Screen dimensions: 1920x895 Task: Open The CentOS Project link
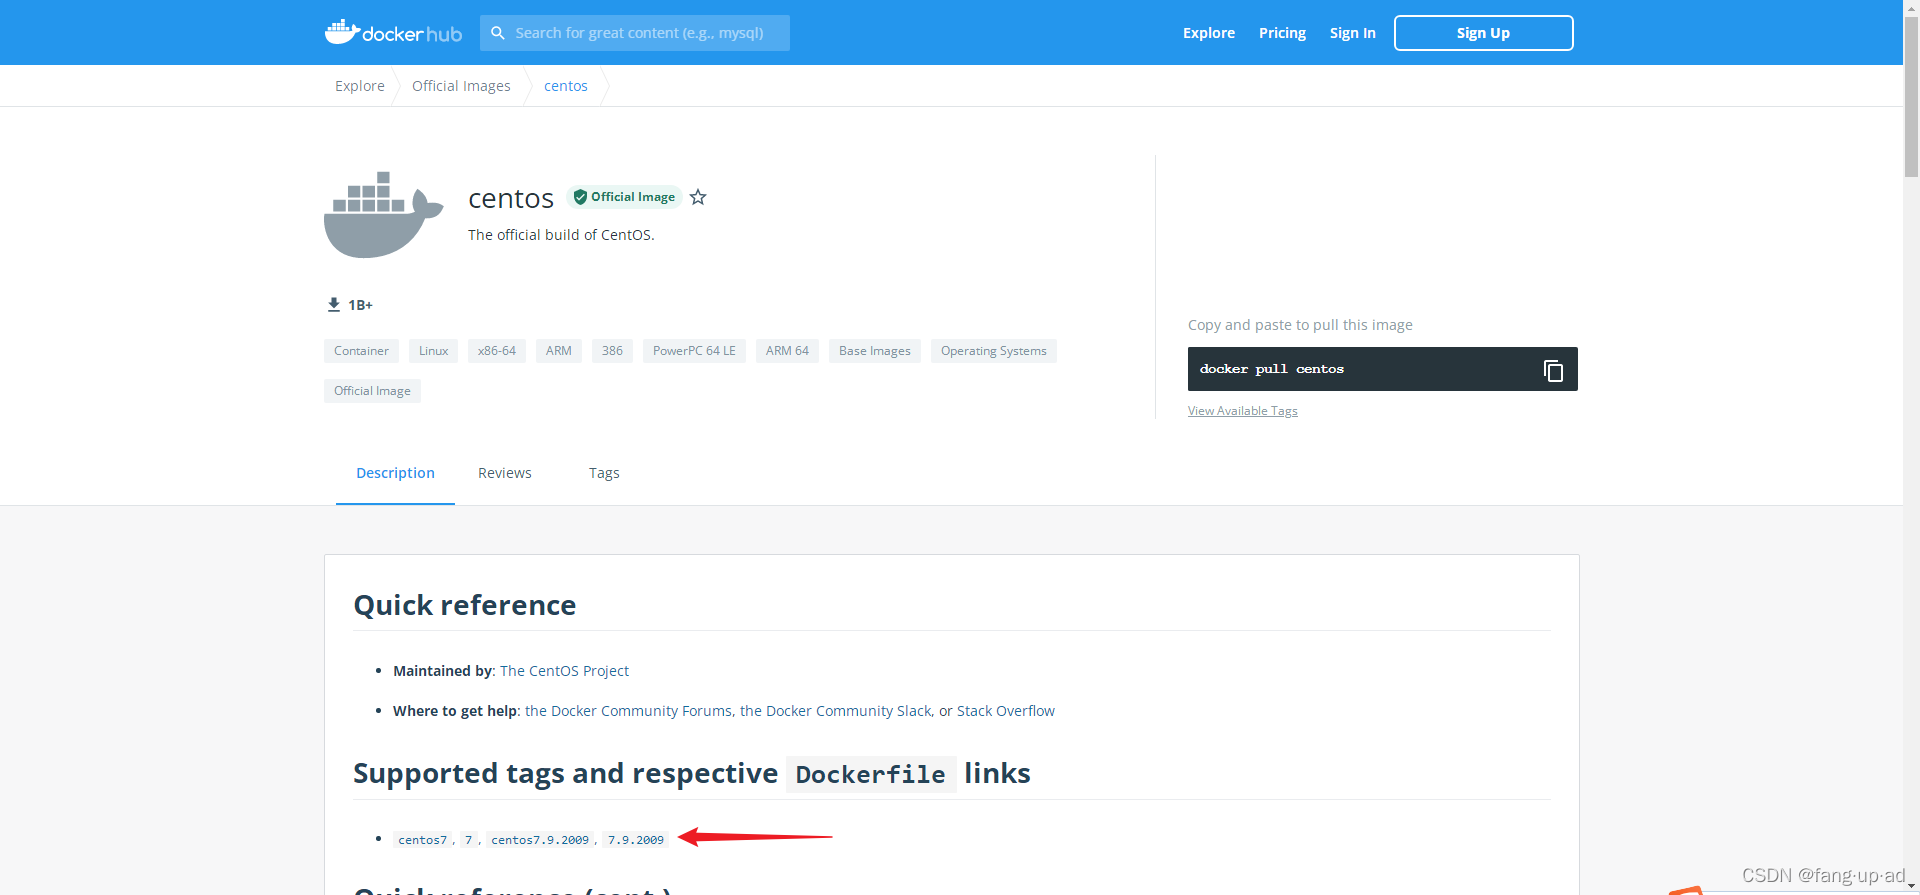pyautogui.click(x=564, y=671)
